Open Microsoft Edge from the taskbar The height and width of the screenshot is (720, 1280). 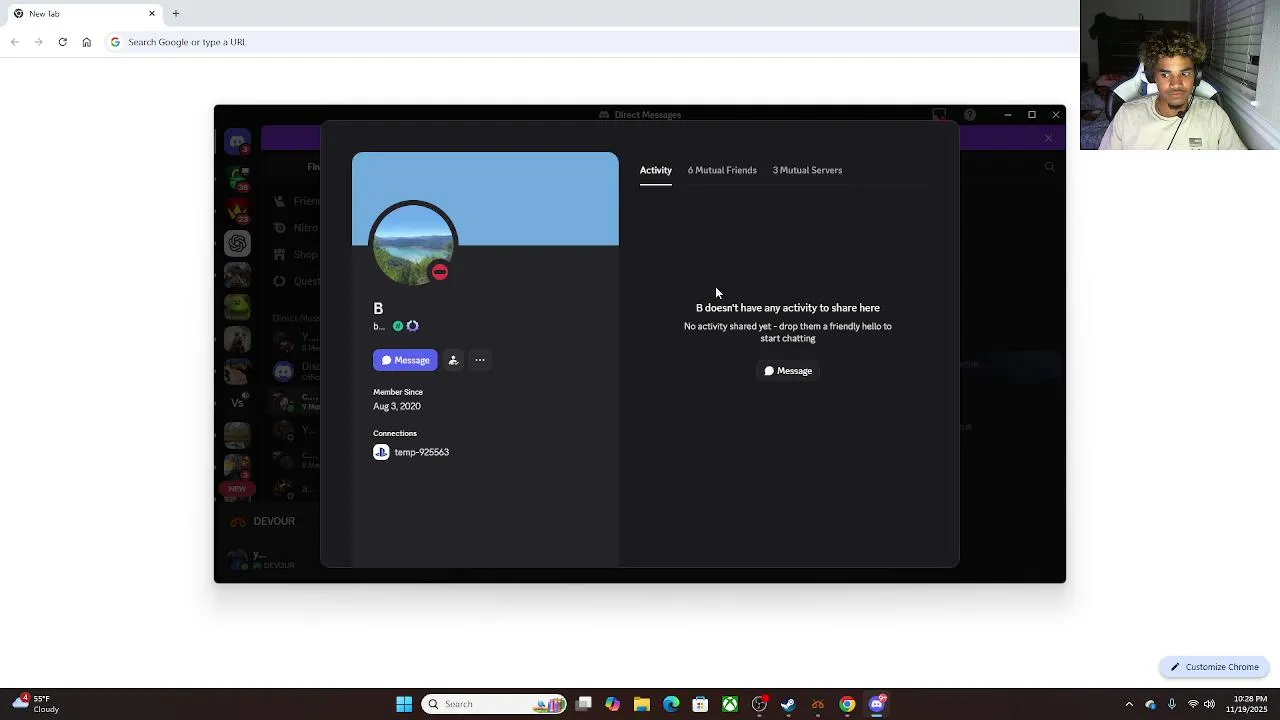click(671, 704)
